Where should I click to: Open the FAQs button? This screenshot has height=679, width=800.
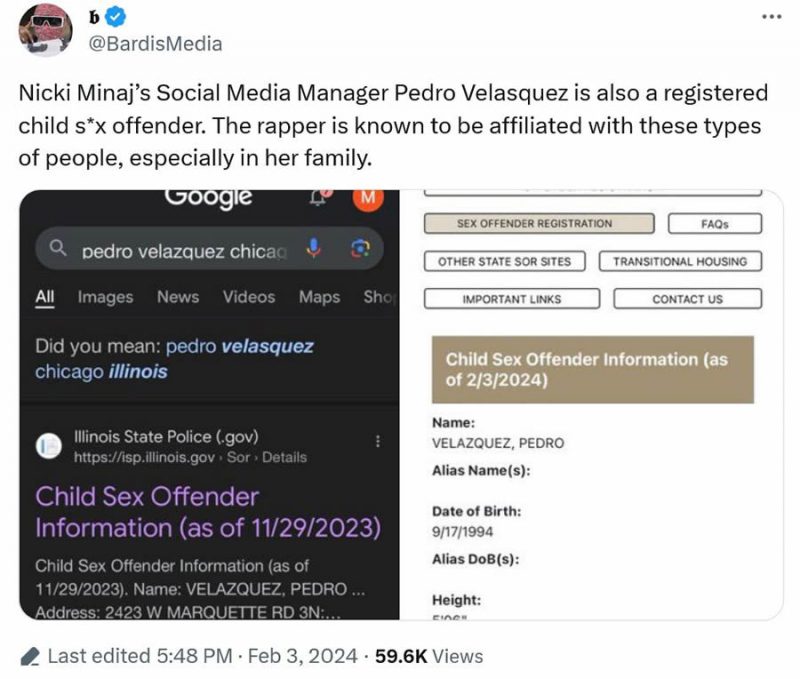point(714,224)
